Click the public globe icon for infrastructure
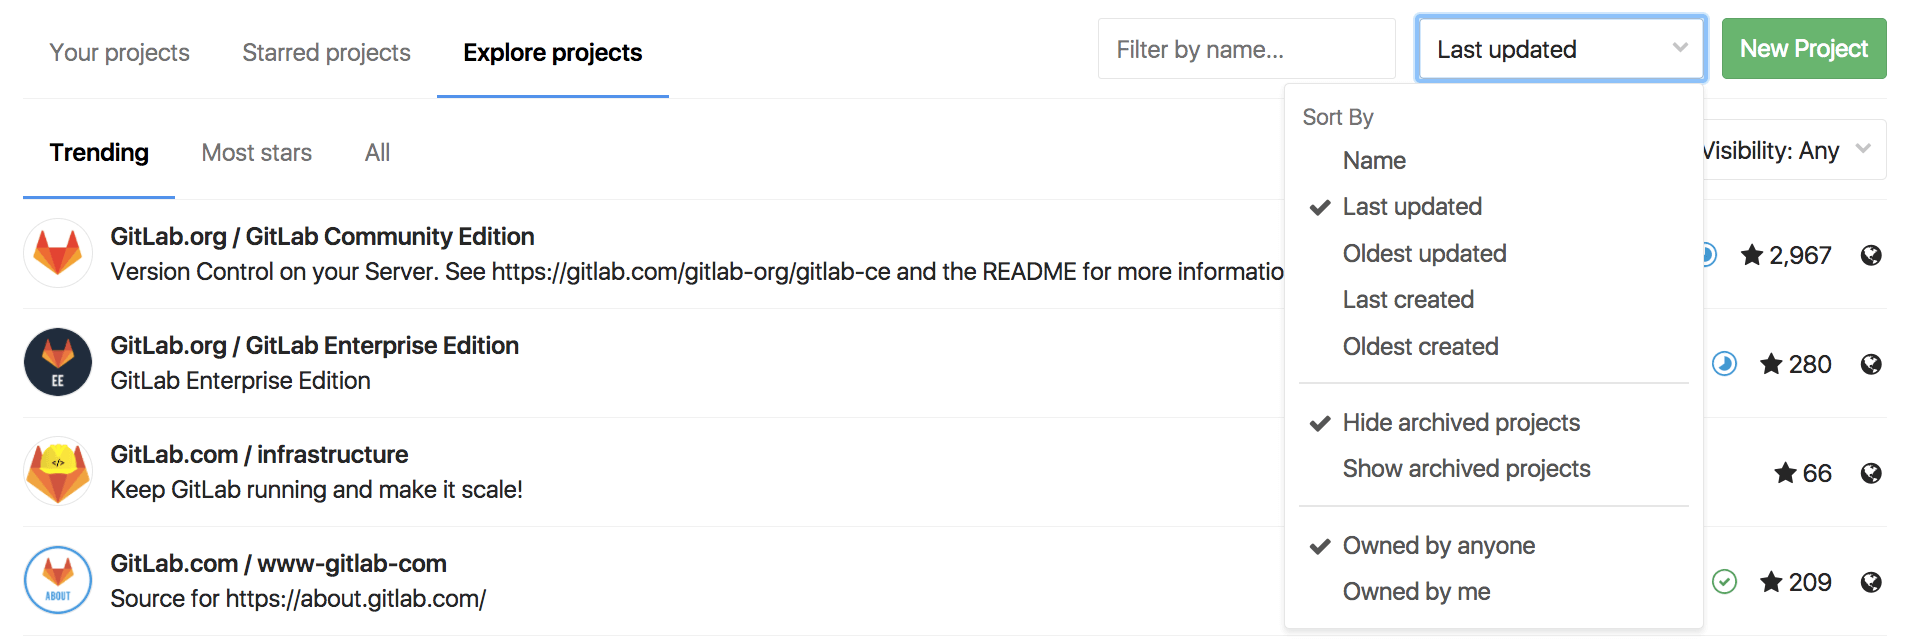1915x639 pixels. (1871, 473)
